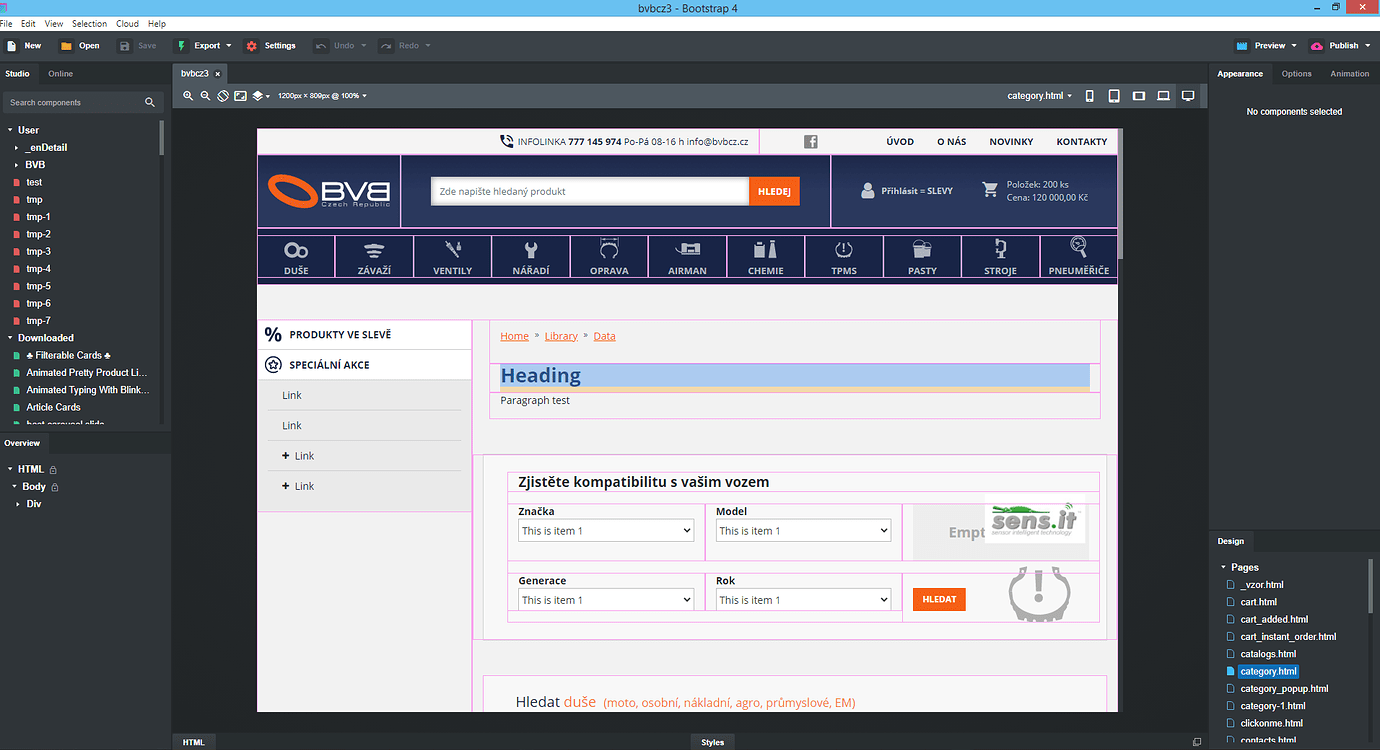Switch to mobile phone preview size

tap(1089, 96)
